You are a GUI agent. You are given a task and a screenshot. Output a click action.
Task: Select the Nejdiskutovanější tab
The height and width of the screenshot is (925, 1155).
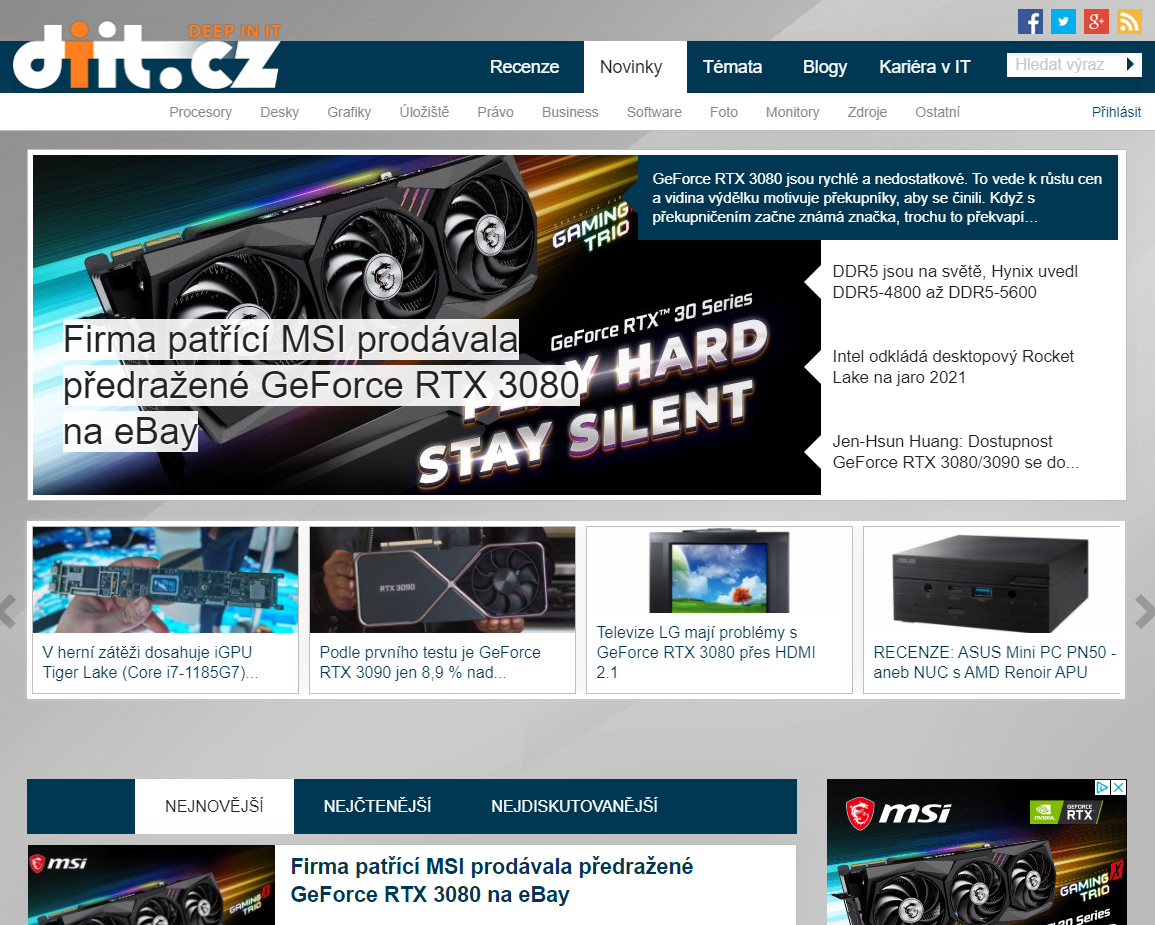pos(574,806)
